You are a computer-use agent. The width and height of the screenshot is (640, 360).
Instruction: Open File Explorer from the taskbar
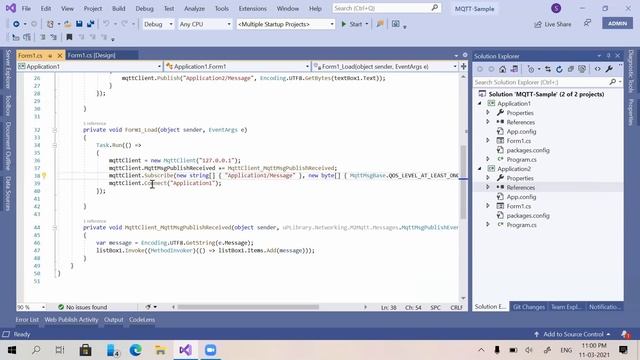(x=160, y=350)
